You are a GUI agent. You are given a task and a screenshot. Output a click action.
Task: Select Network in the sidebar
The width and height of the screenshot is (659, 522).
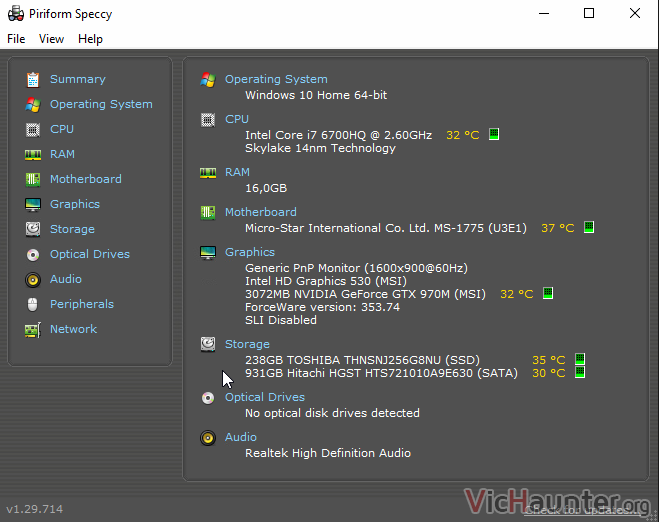74,329
